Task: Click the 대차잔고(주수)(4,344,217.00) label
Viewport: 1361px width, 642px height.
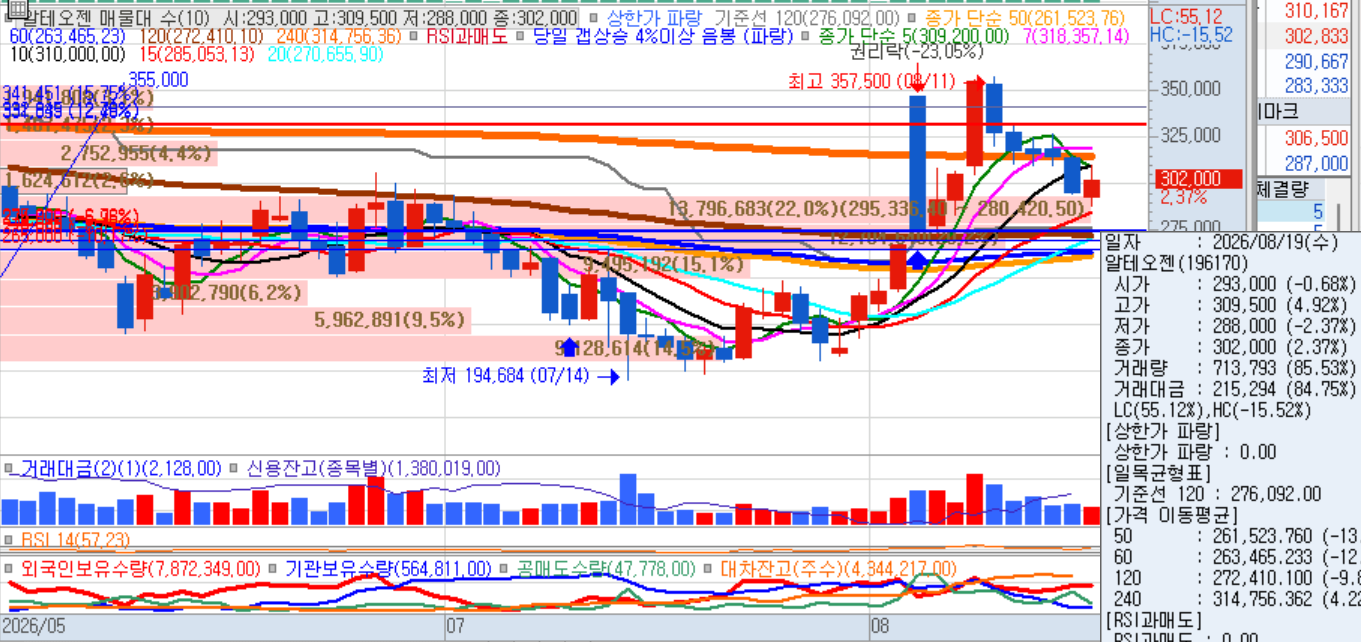Action: click(x=838, y=568)
